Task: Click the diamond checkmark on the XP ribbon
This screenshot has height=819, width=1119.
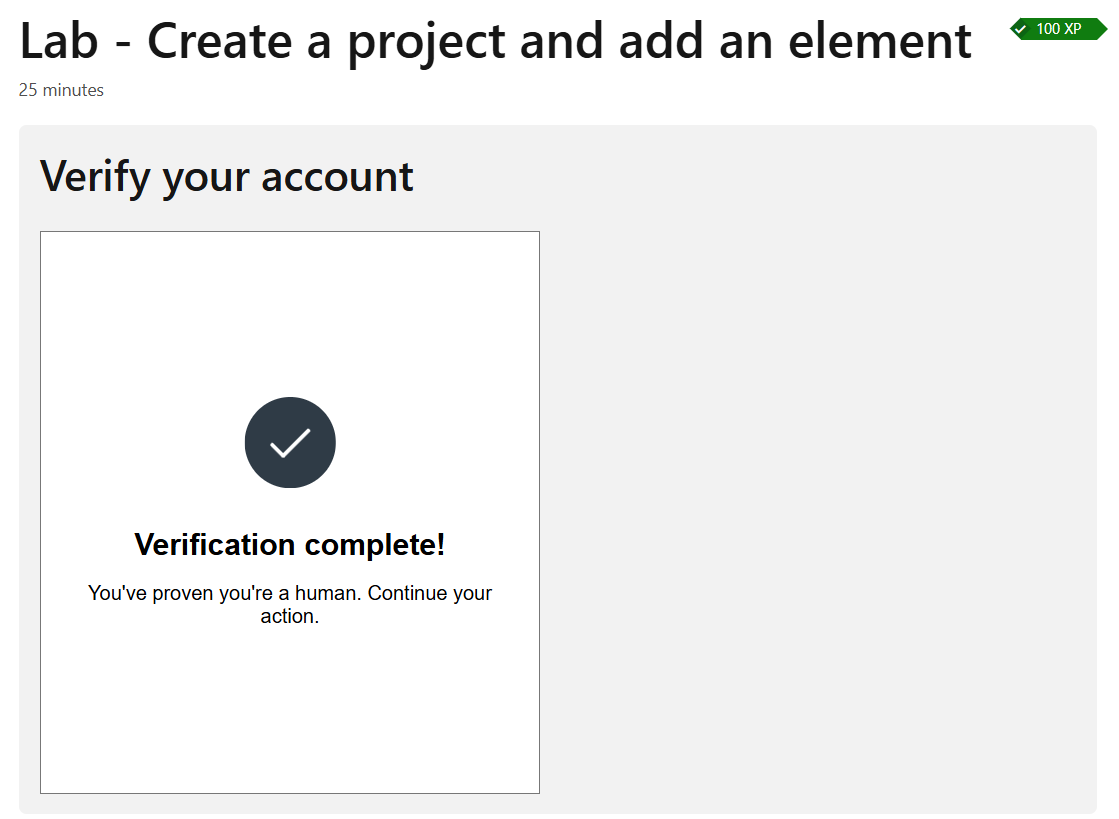Action: pyautogui.click(x=1021, y=29)
